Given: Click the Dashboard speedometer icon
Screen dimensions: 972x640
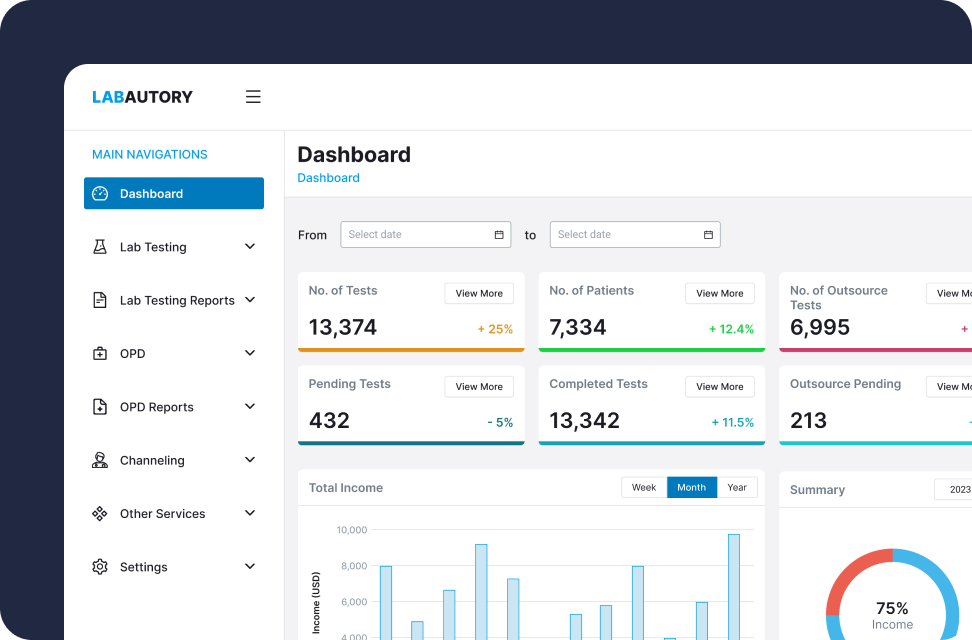Looking at the screenshot, I should [100, 193].
